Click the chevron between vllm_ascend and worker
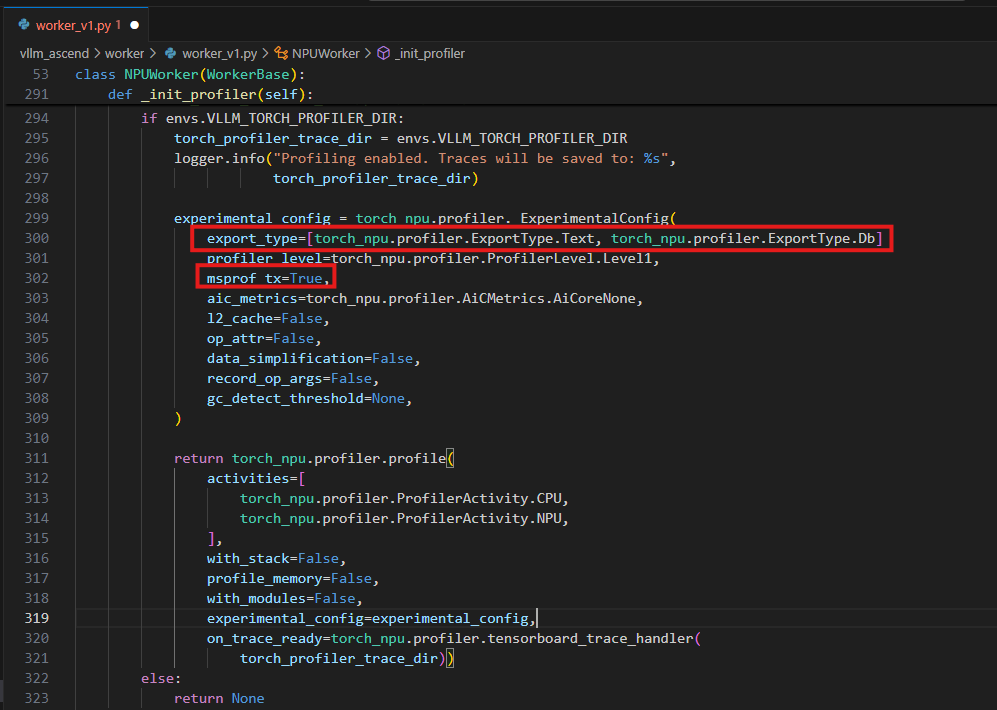 click(x=97, y=54)
